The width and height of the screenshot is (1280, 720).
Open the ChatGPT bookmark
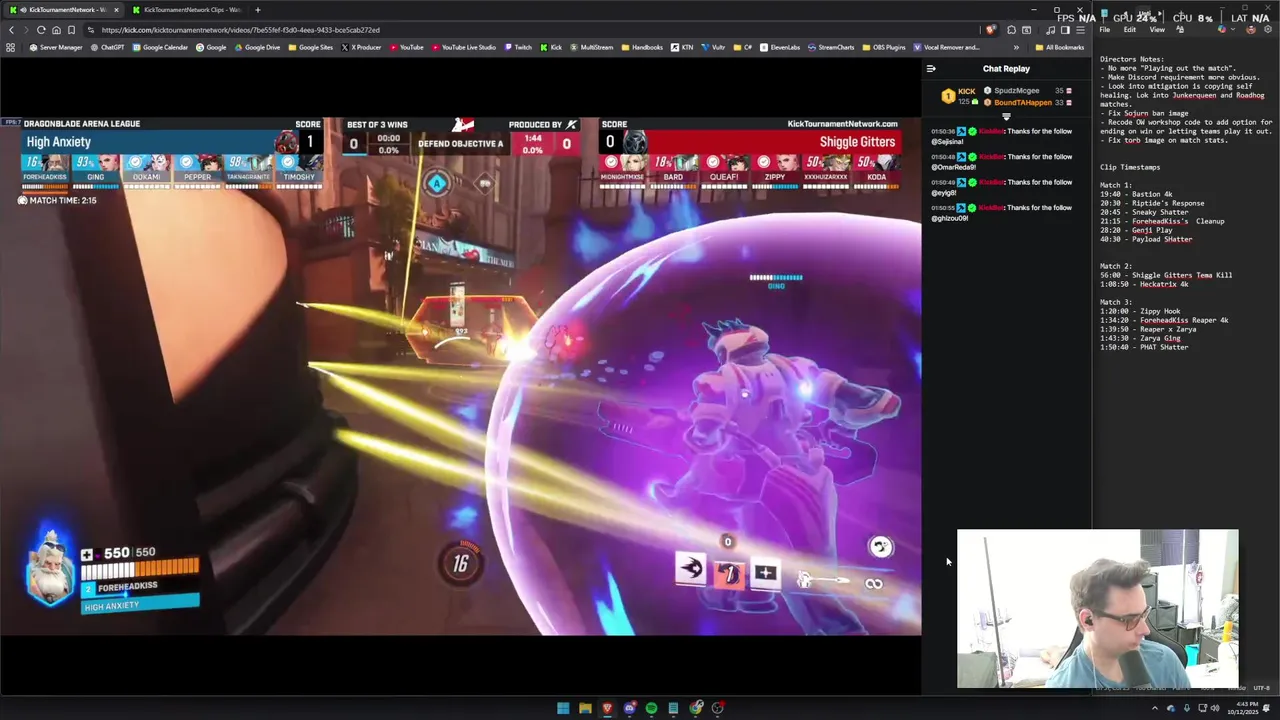(x=107, y=47)
